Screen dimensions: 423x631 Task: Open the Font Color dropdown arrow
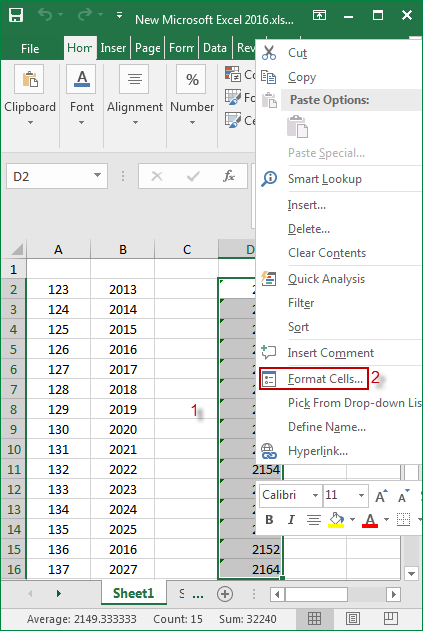(x=386, y=520)
